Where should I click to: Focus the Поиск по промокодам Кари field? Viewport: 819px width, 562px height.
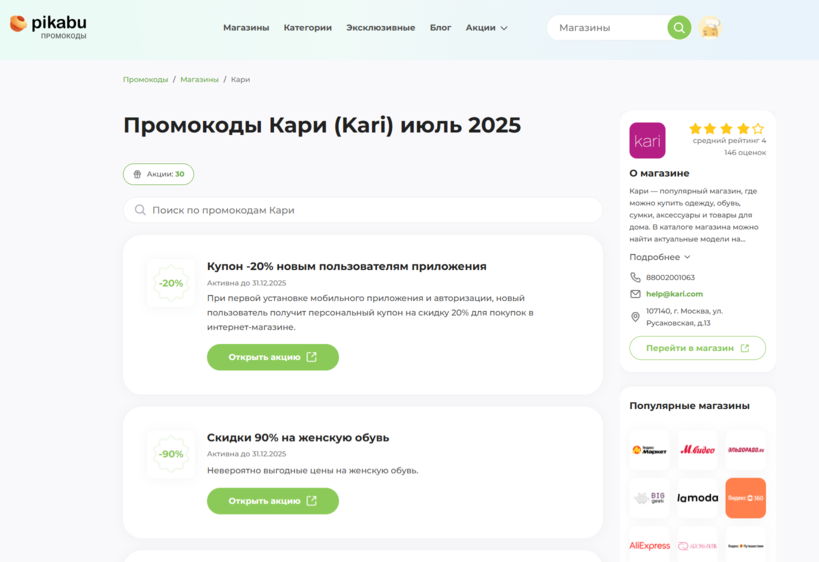[362, 210]
